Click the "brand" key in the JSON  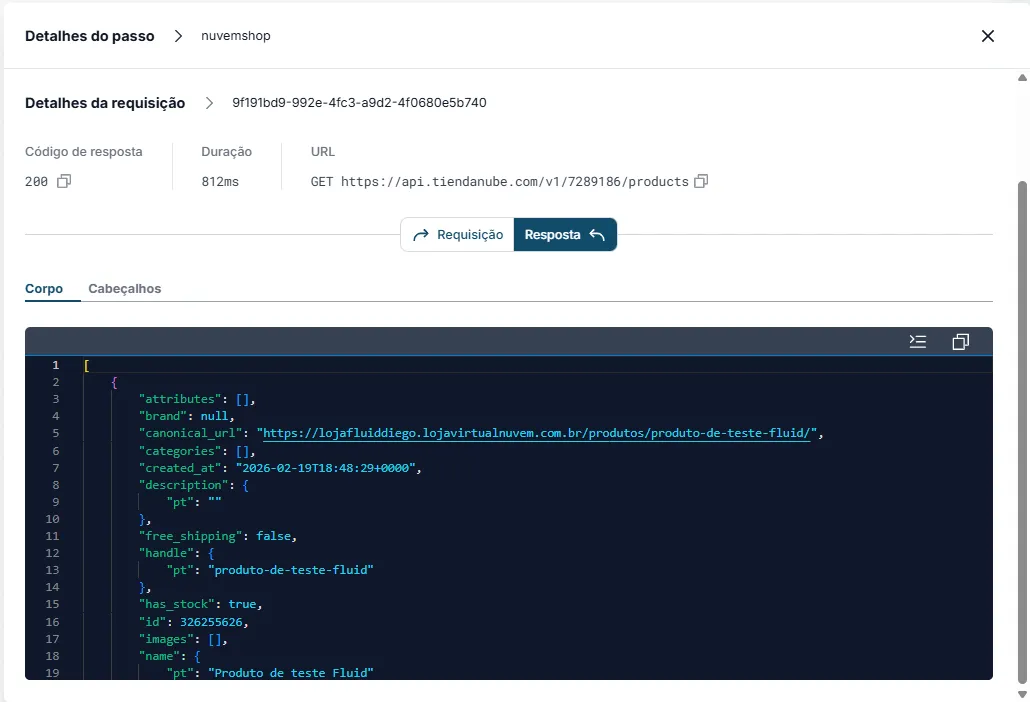pos(163,416)
